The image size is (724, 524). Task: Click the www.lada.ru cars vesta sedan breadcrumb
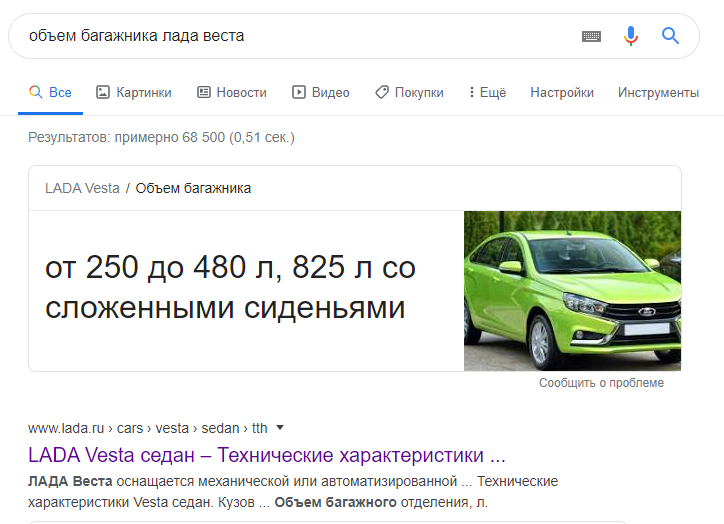(x=148, y=428)
